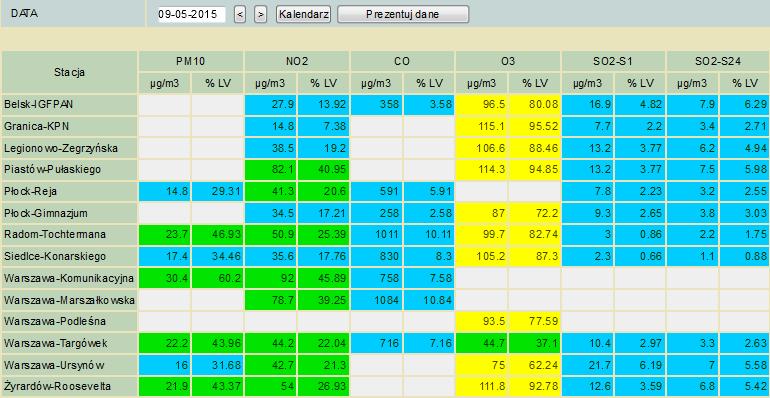This screenshot has height=398, width=770.
Task: Click the O3 value 87 for Płock-Gimnazjum
Action: coord(482,213)
